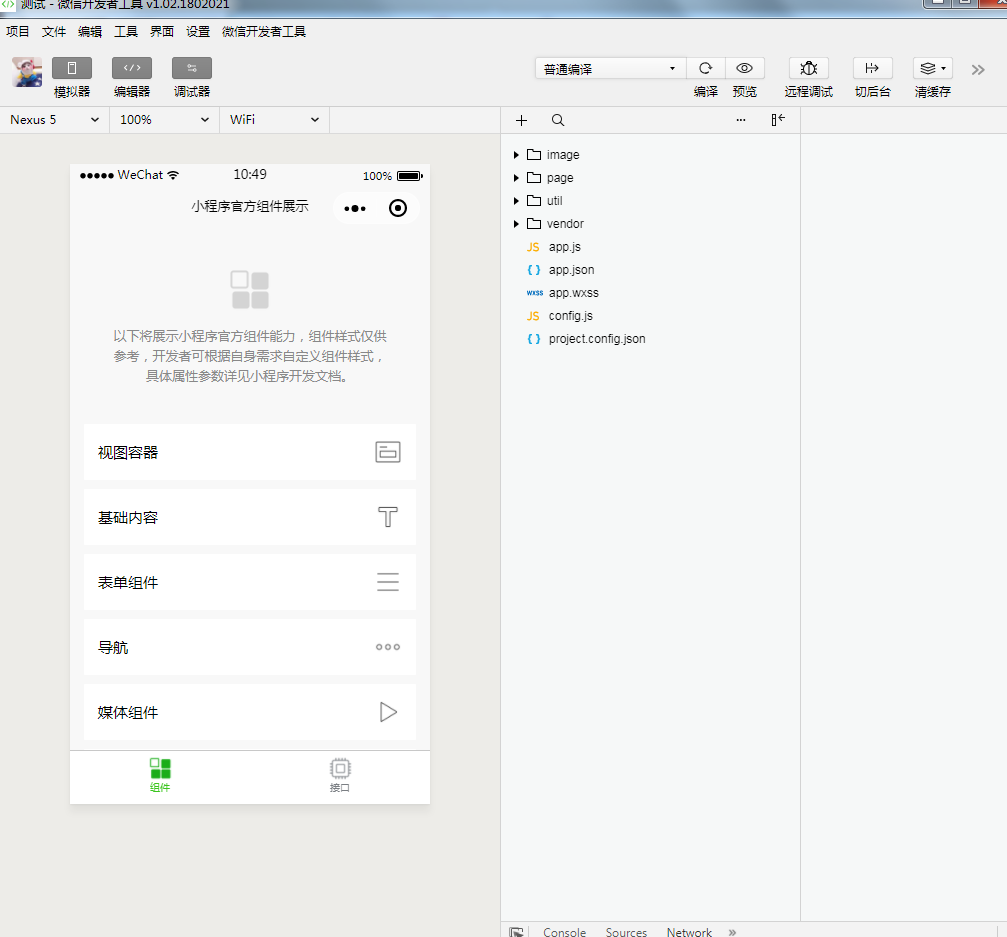Viewport: 1007px width, 937px height.
Task: Open file tree more options ellipsis
Action: click(x=740, y=120)
